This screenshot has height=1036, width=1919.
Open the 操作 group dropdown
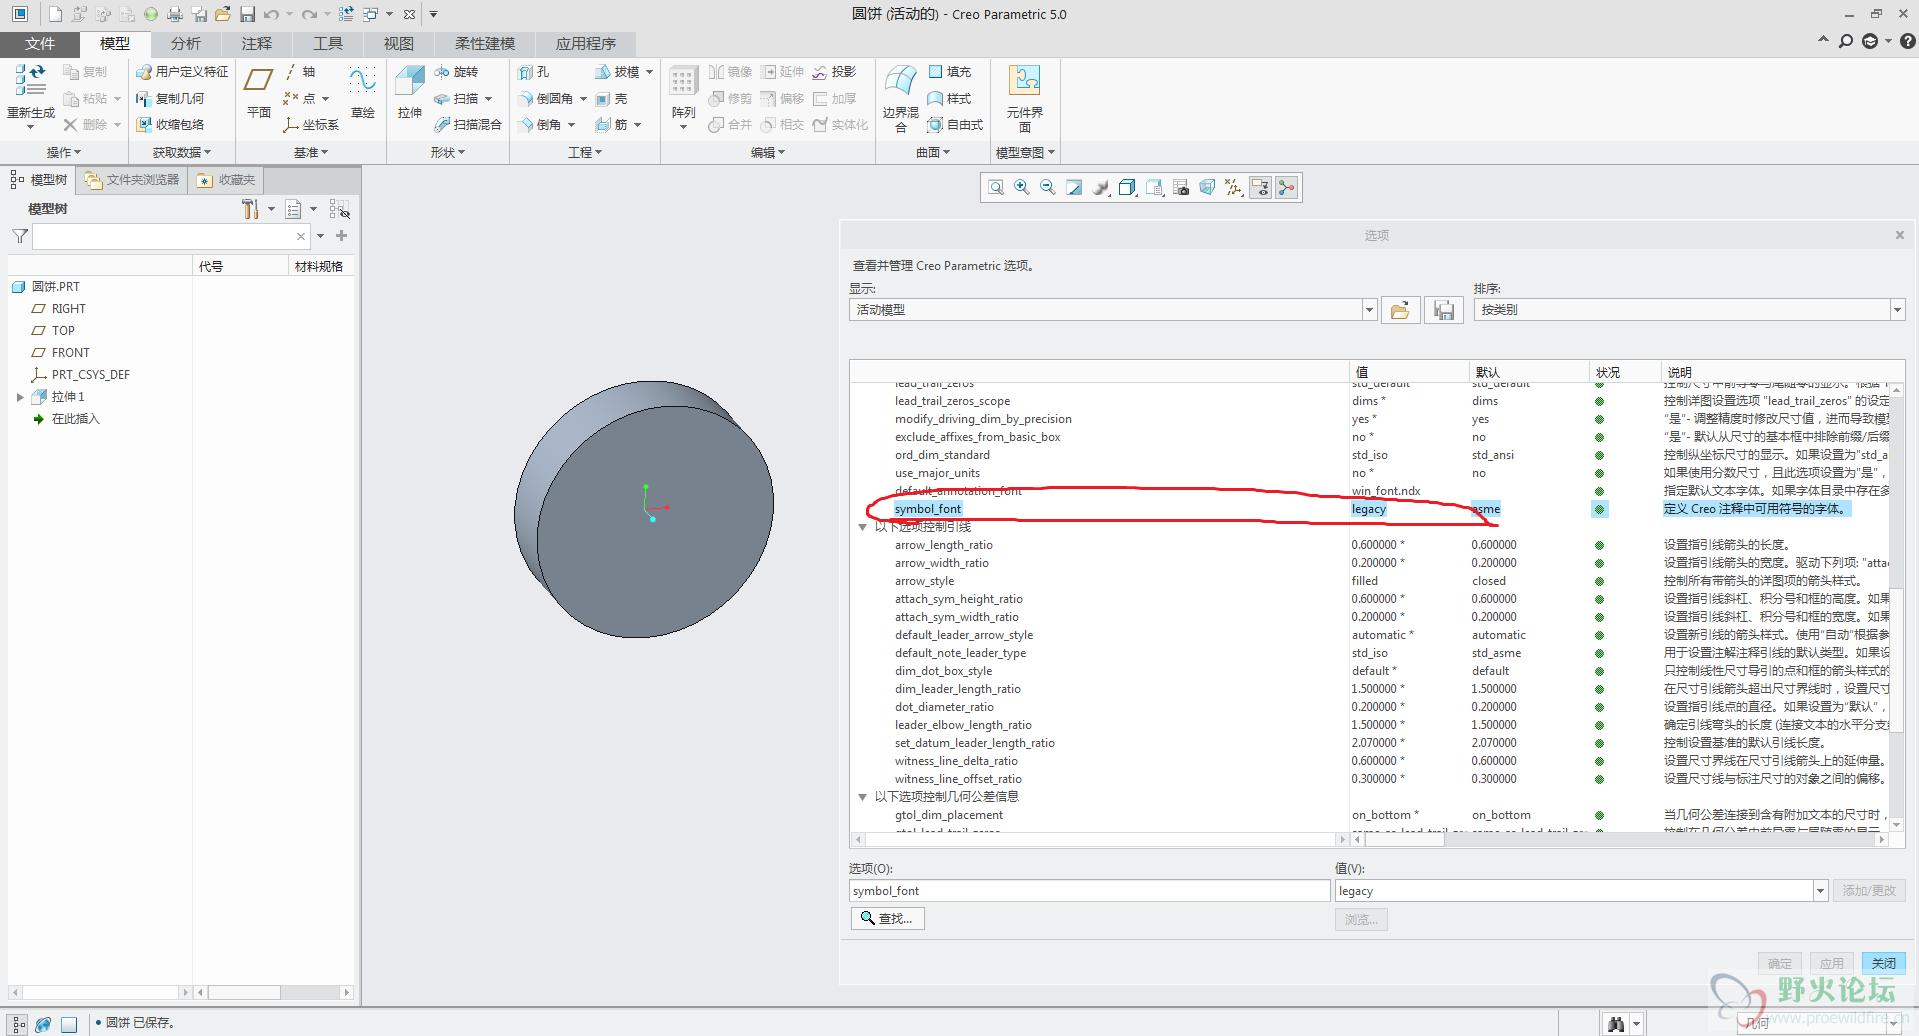[64, 152]
